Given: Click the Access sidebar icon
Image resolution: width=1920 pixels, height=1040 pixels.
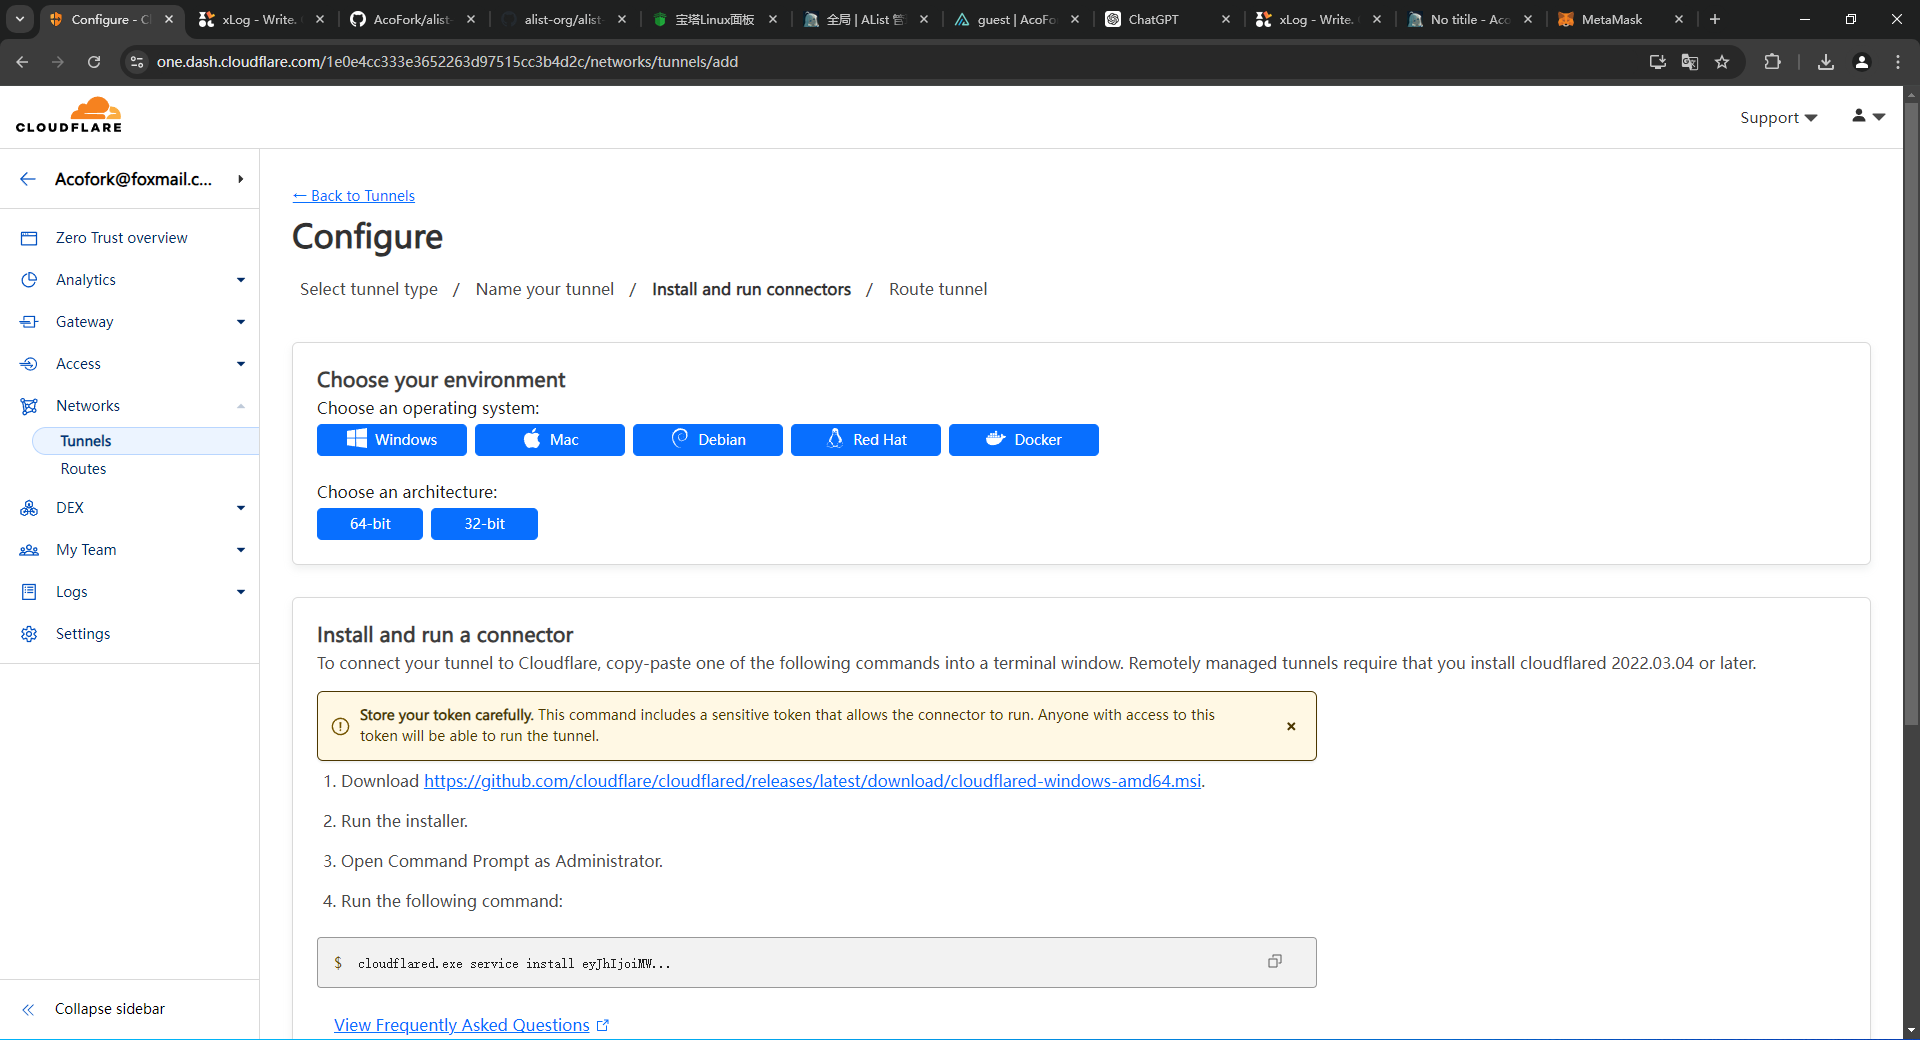Looking at the screenshot, I should tap(29, 364).
